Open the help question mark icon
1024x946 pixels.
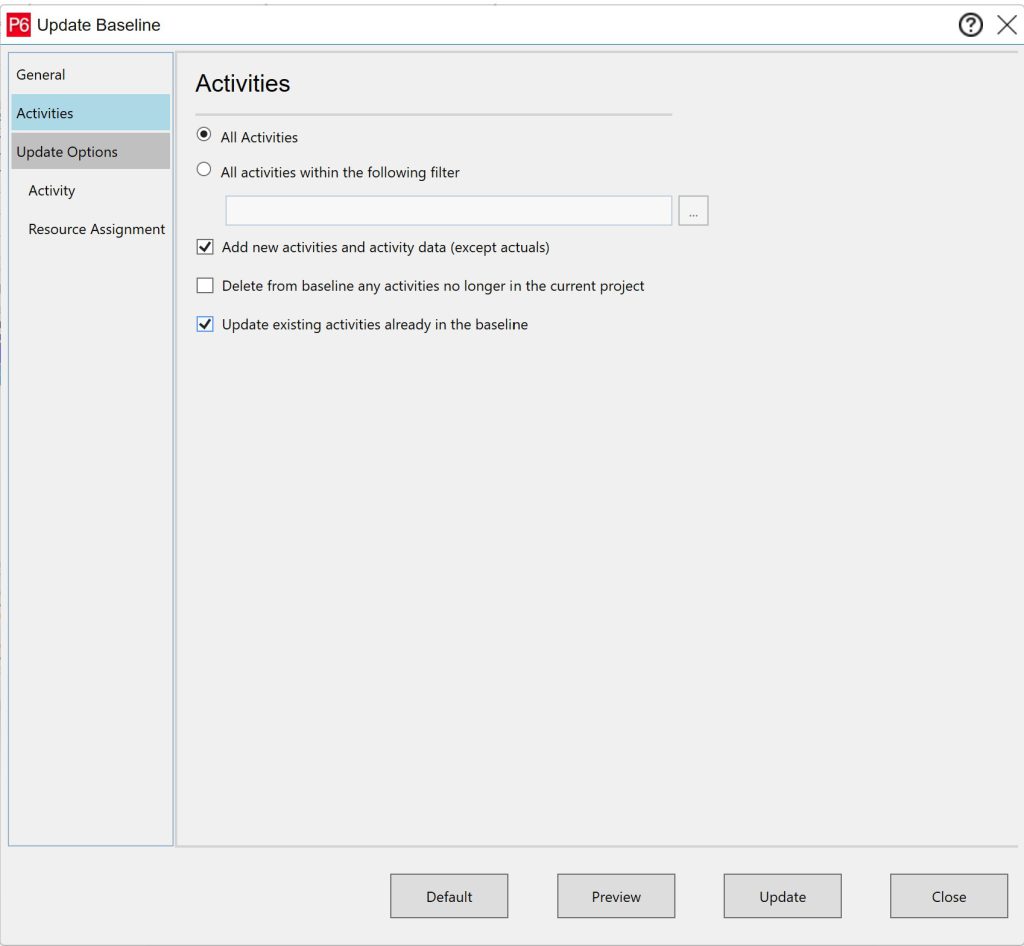[970, 25]
